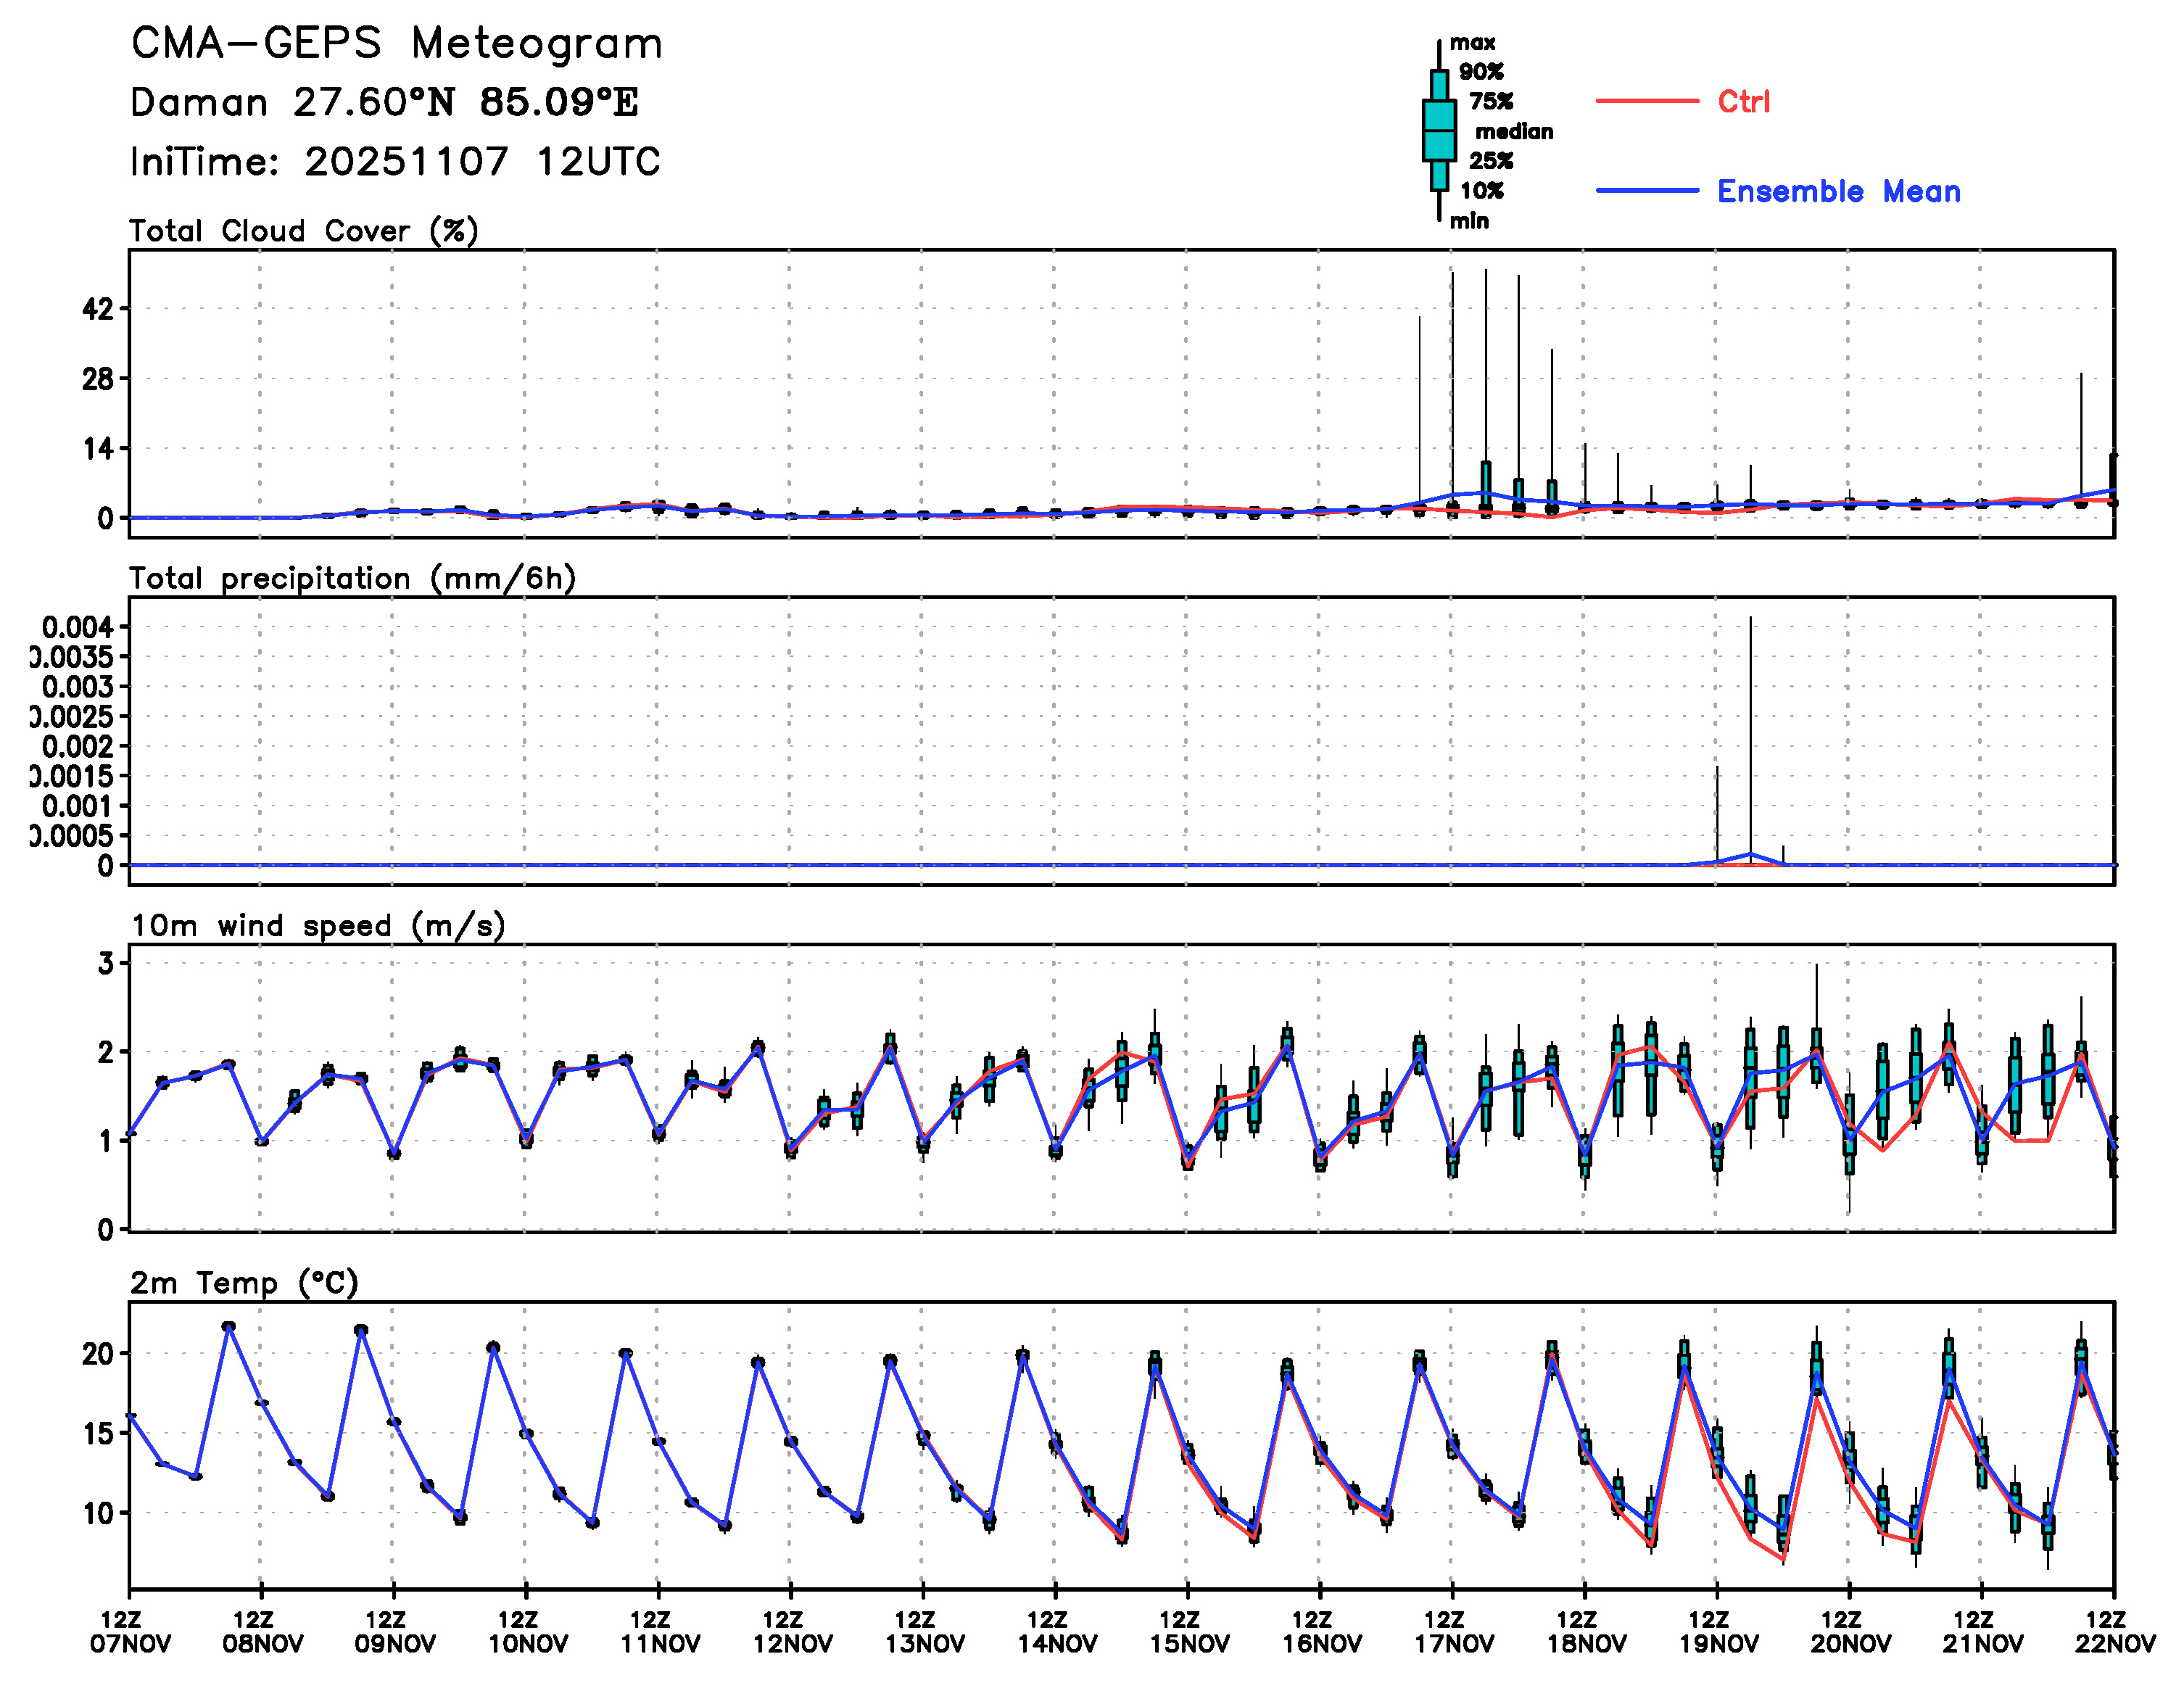
Task: Click the Total Cloud Cover panel title
Action: click(303, 231)
